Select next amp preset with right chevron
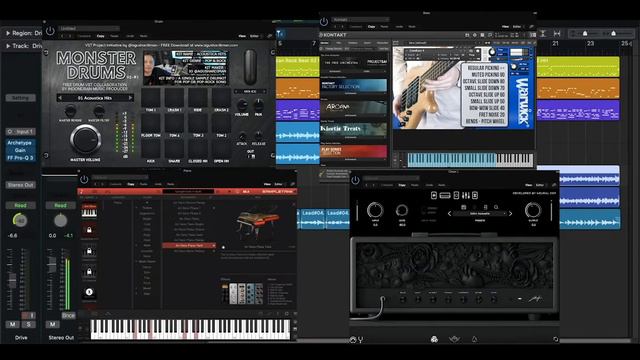 click(510, 213)
